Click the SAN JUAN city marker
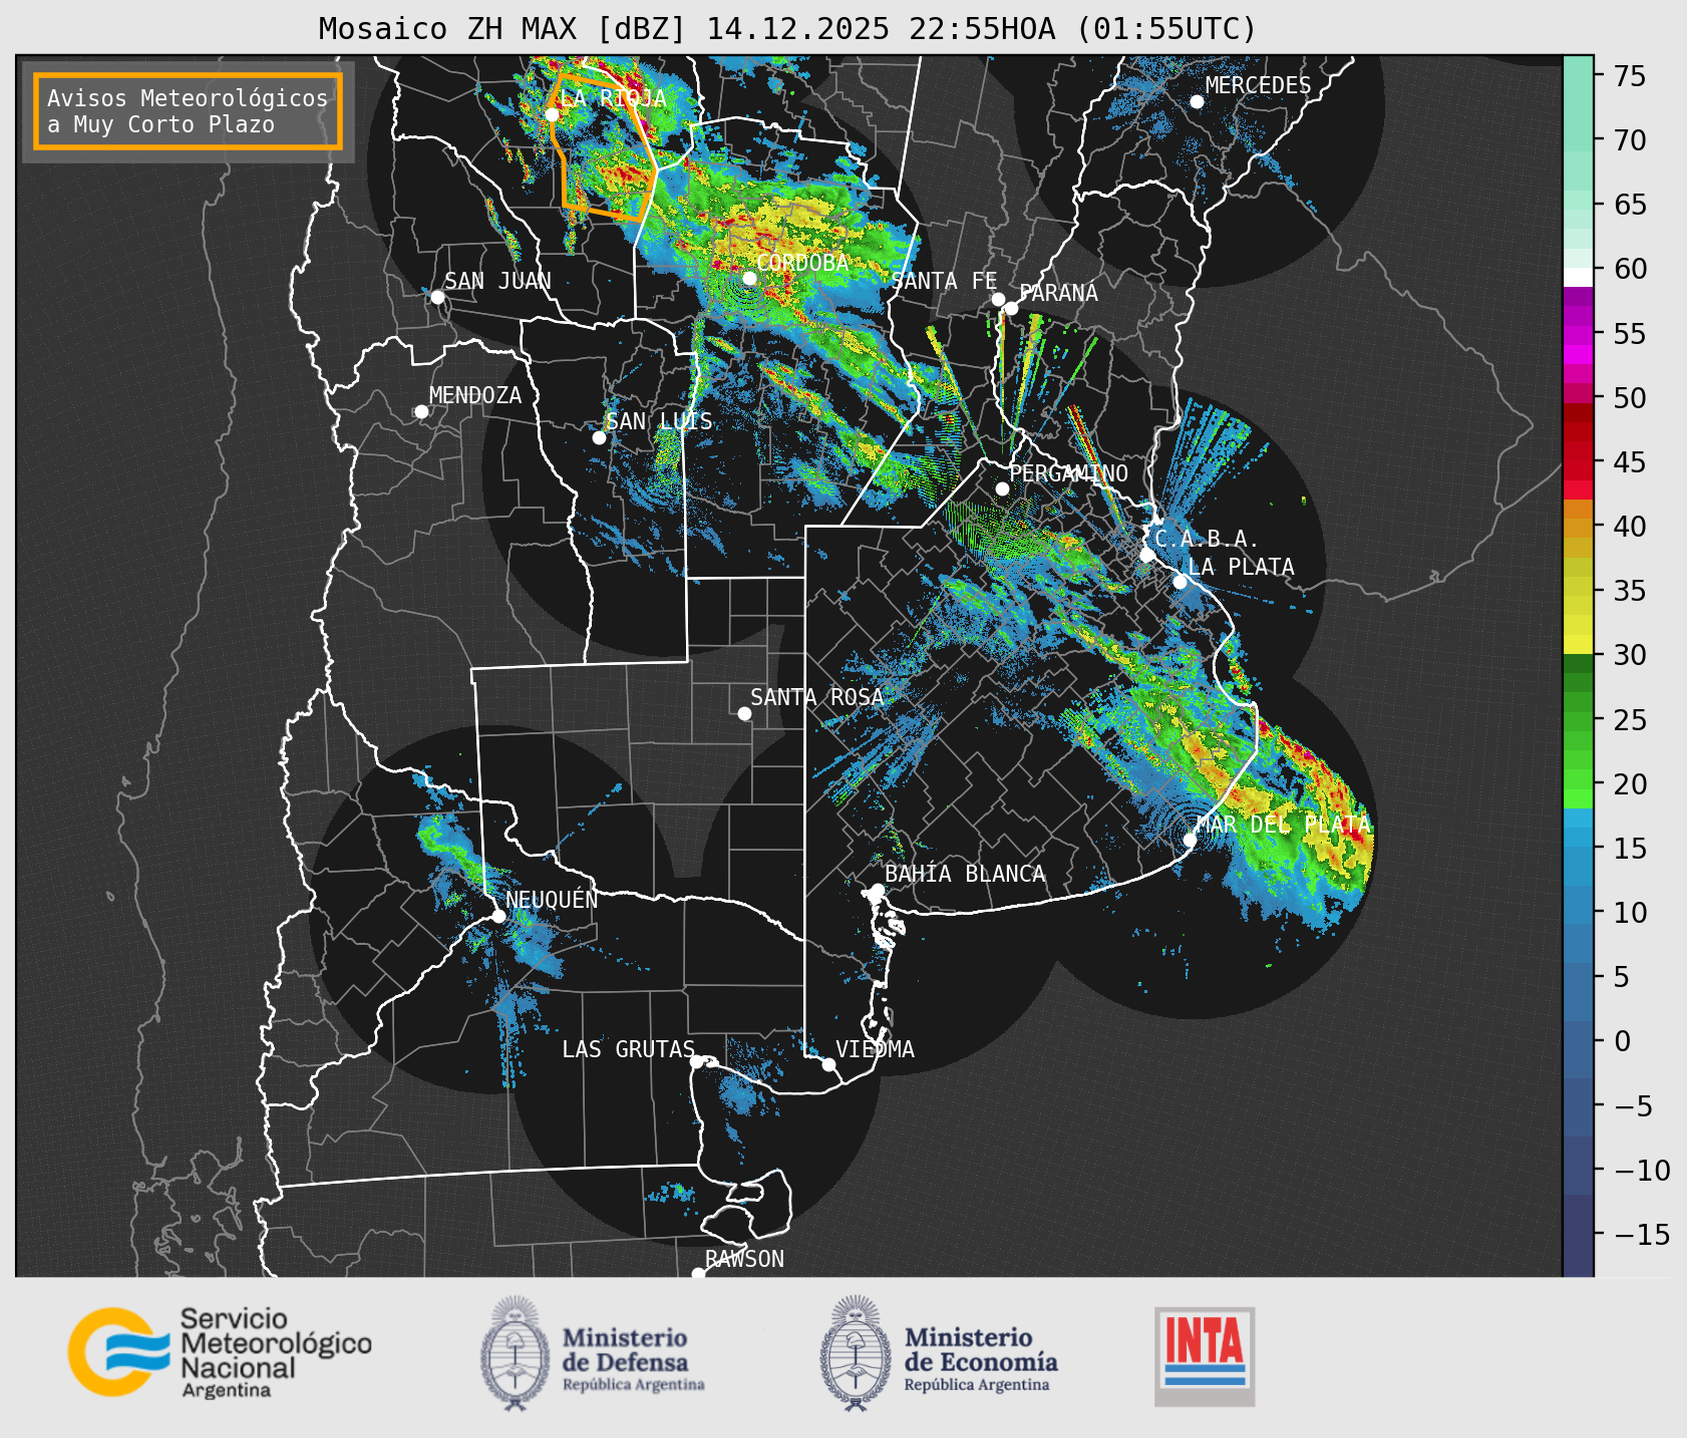Image resolution: width=1687 pixels, height=1438 pixels. [x=437, y=297]
